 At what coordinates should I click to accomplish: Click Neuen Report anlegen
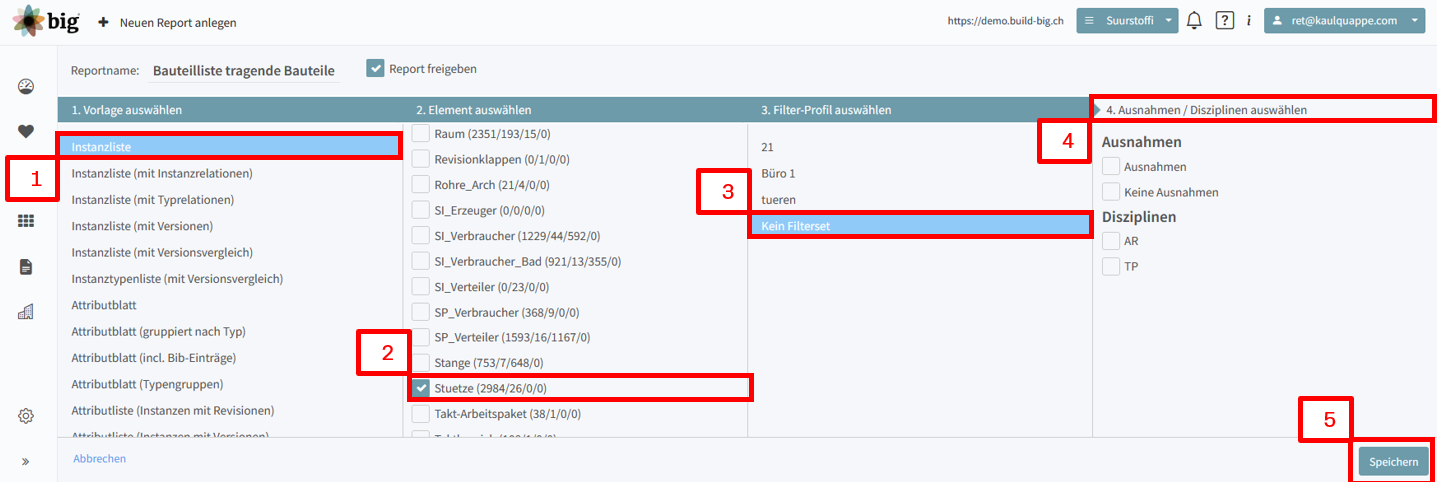(178, 22)
